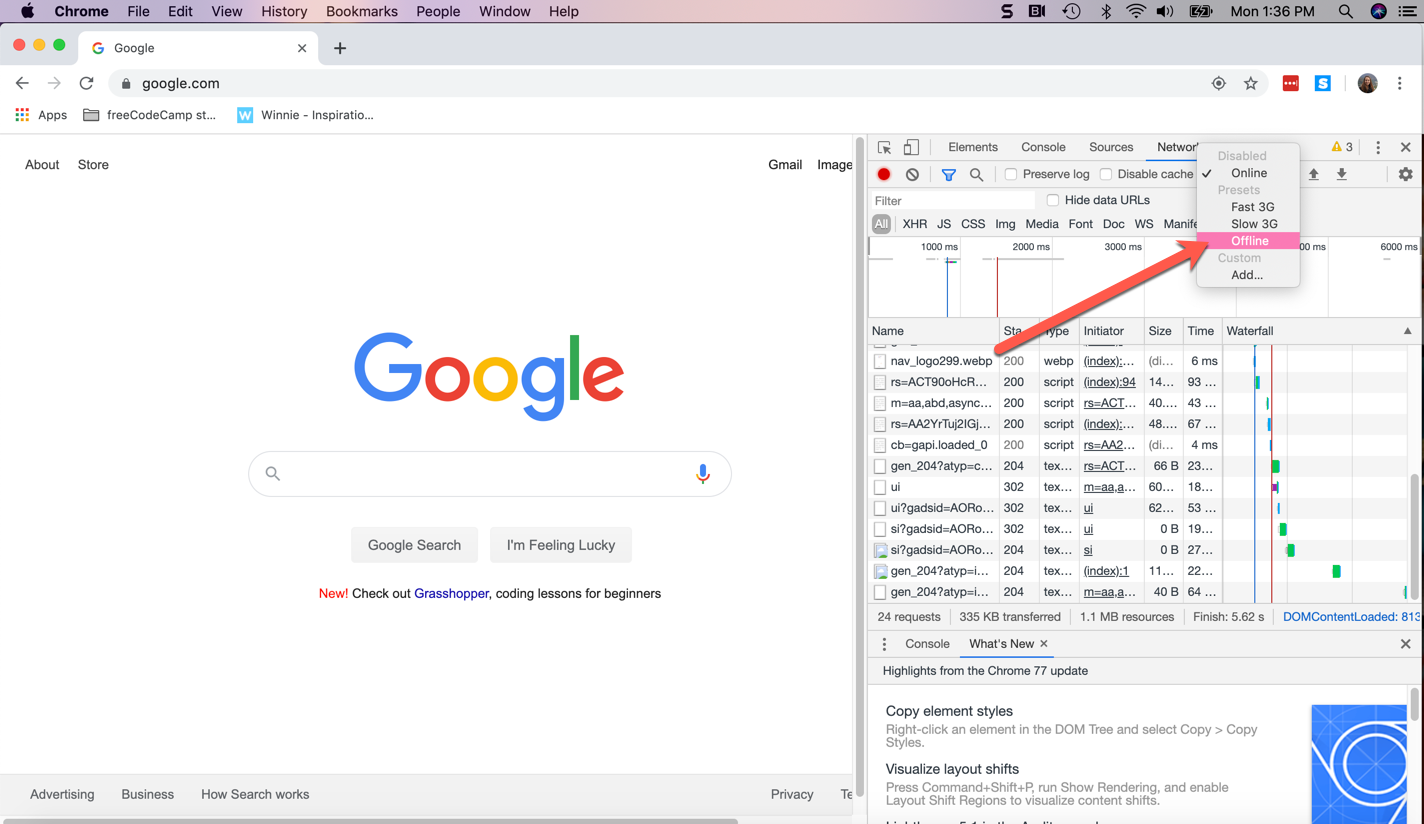Select the nav_logo299.webp row checkbox icon

[880, 361]
